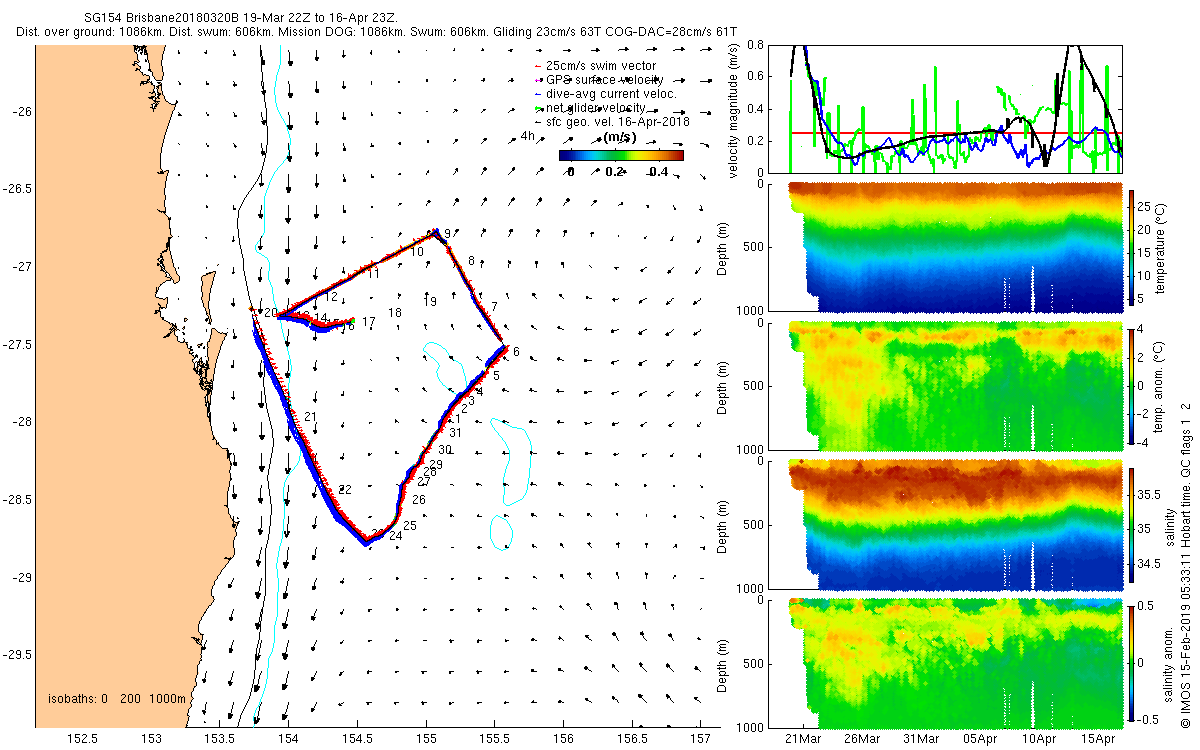Click track waypoint label "21"
This screenshot has width=1200, height=750.
click(310, 416)
